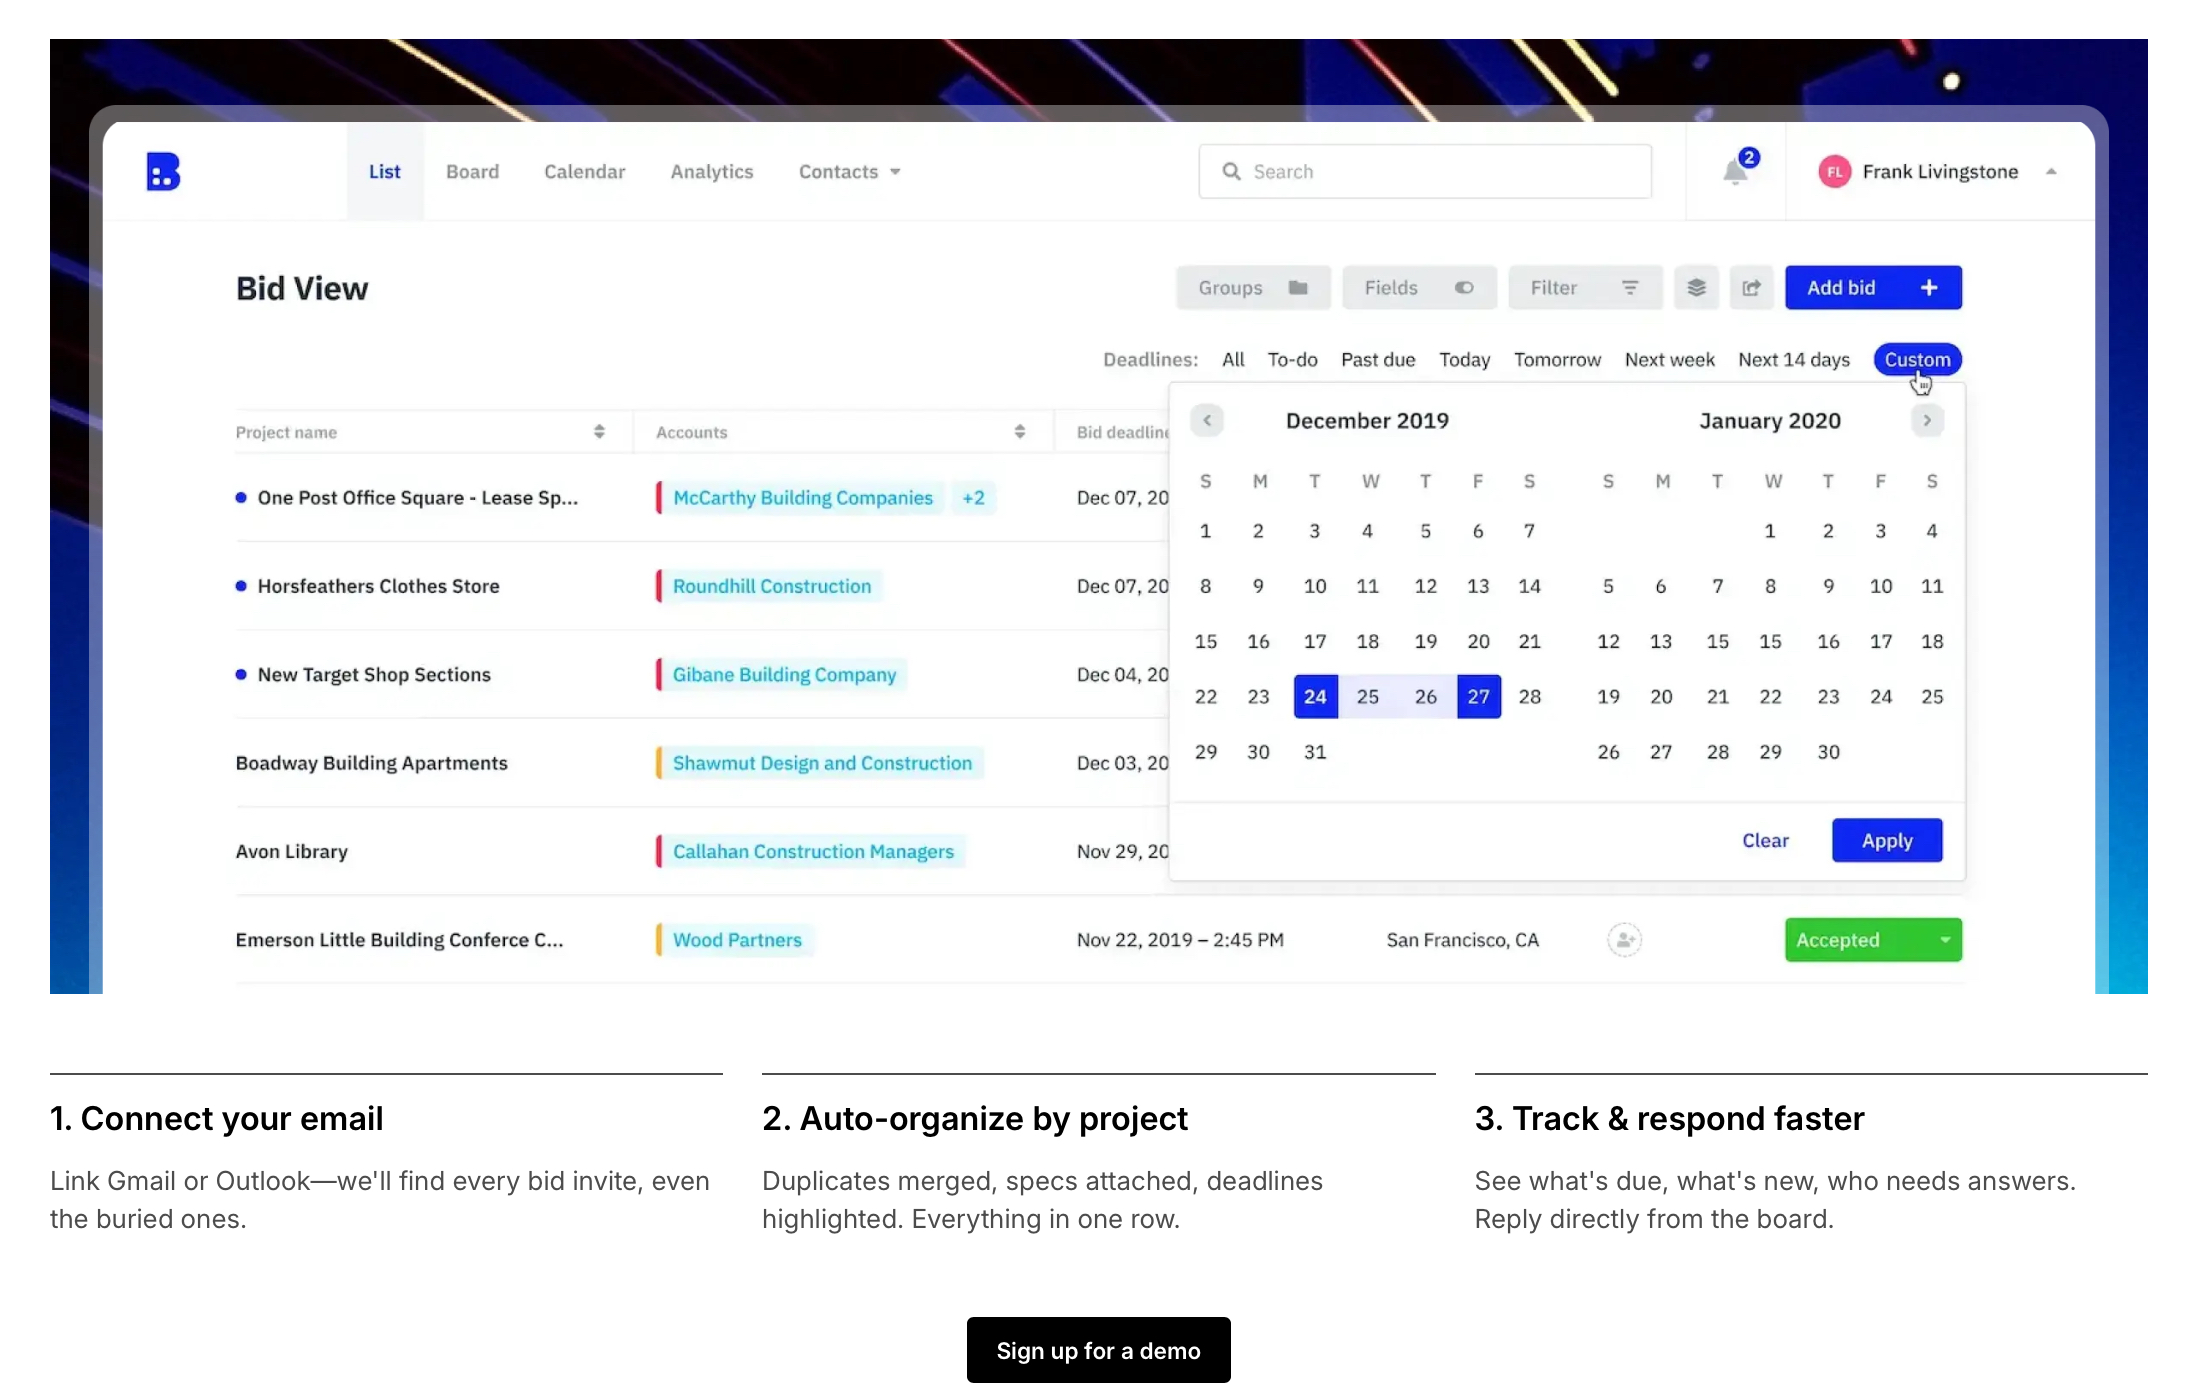The width and height of the screenshot is (2199, 1385).
Task: Click the notification bell icon
Action: click(1736, 172)
